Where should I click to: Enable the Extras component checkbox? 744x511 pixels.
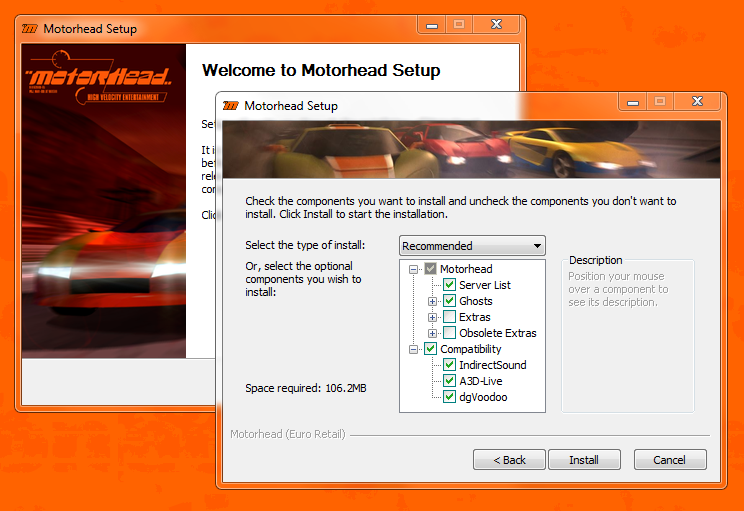pos(450,317)
